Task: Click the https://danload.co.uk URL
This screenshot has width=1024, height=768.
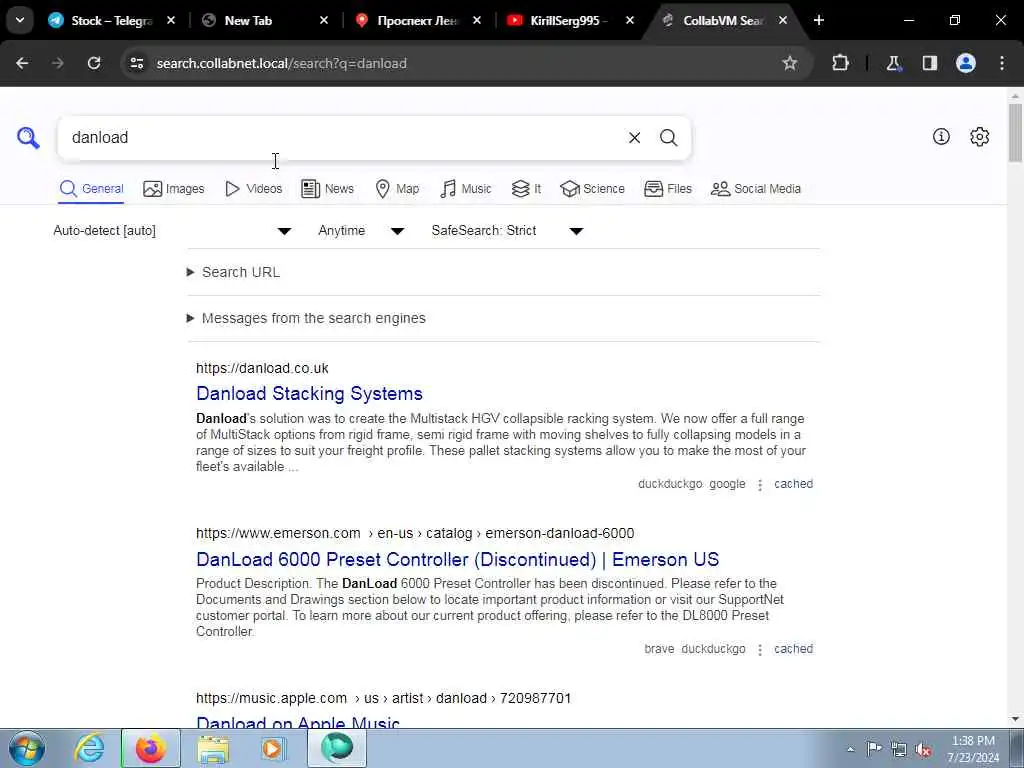Action: (262, 368)
